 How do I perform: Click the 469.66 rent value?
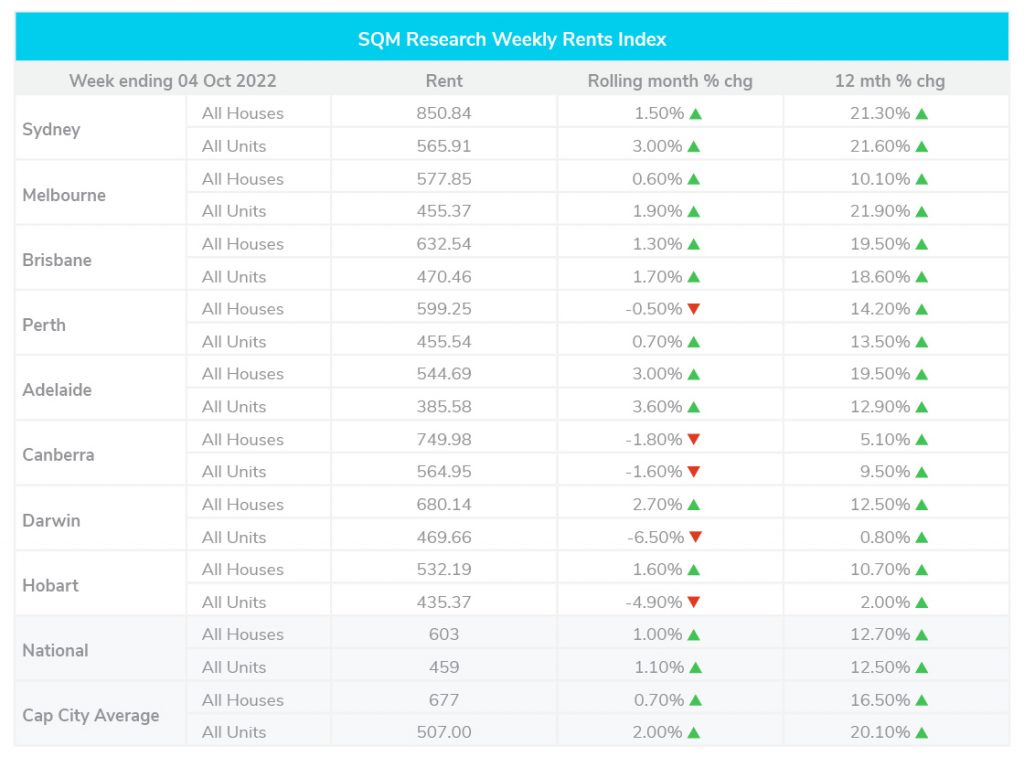444,537
